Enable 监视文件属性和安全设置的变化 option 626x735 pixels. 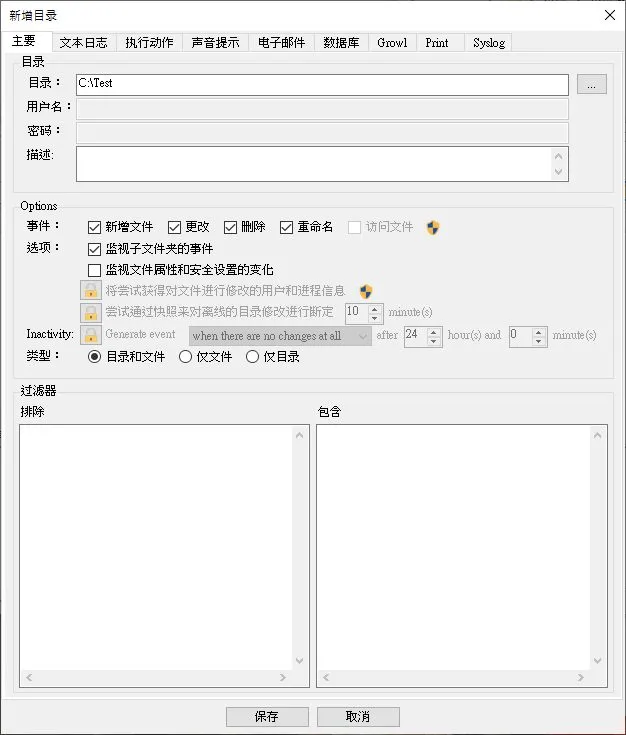point(94,270)
